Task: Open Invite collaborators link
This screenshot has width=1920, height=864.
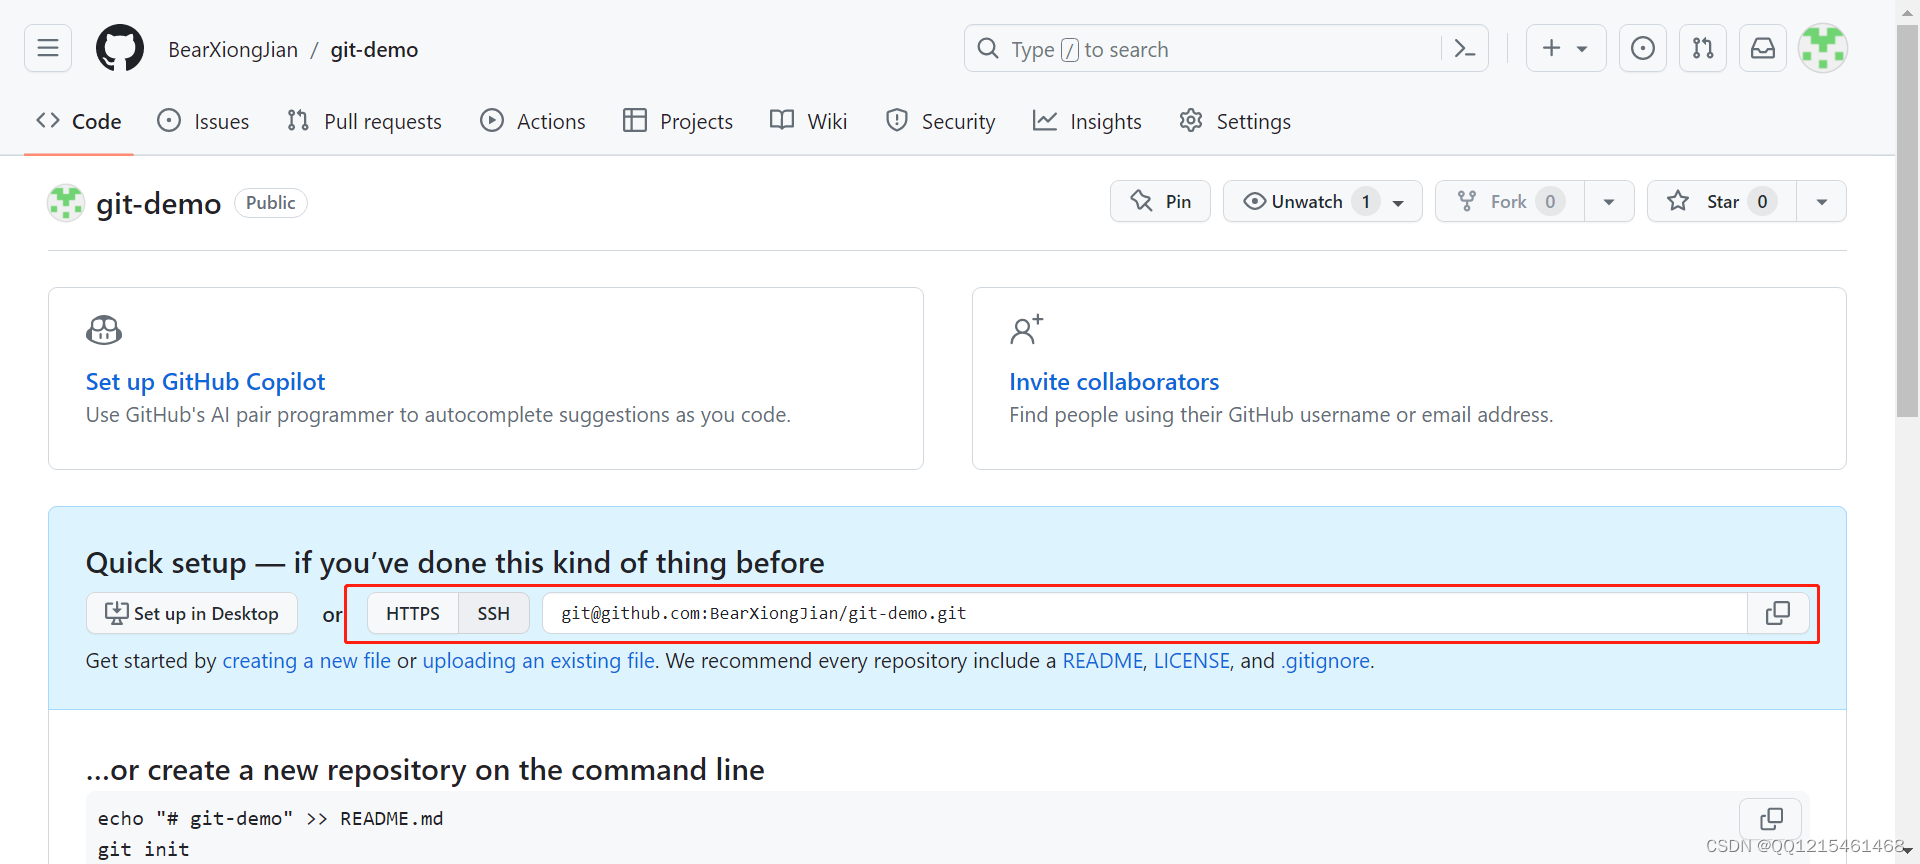Action: [x=1114, y=382]
